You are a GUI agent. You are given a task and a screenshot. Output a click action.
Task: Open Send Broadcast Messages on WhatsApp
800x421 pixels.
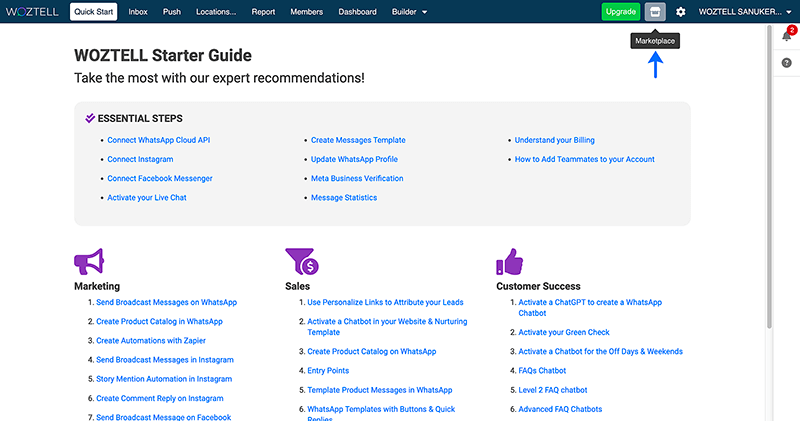point(166,302)
